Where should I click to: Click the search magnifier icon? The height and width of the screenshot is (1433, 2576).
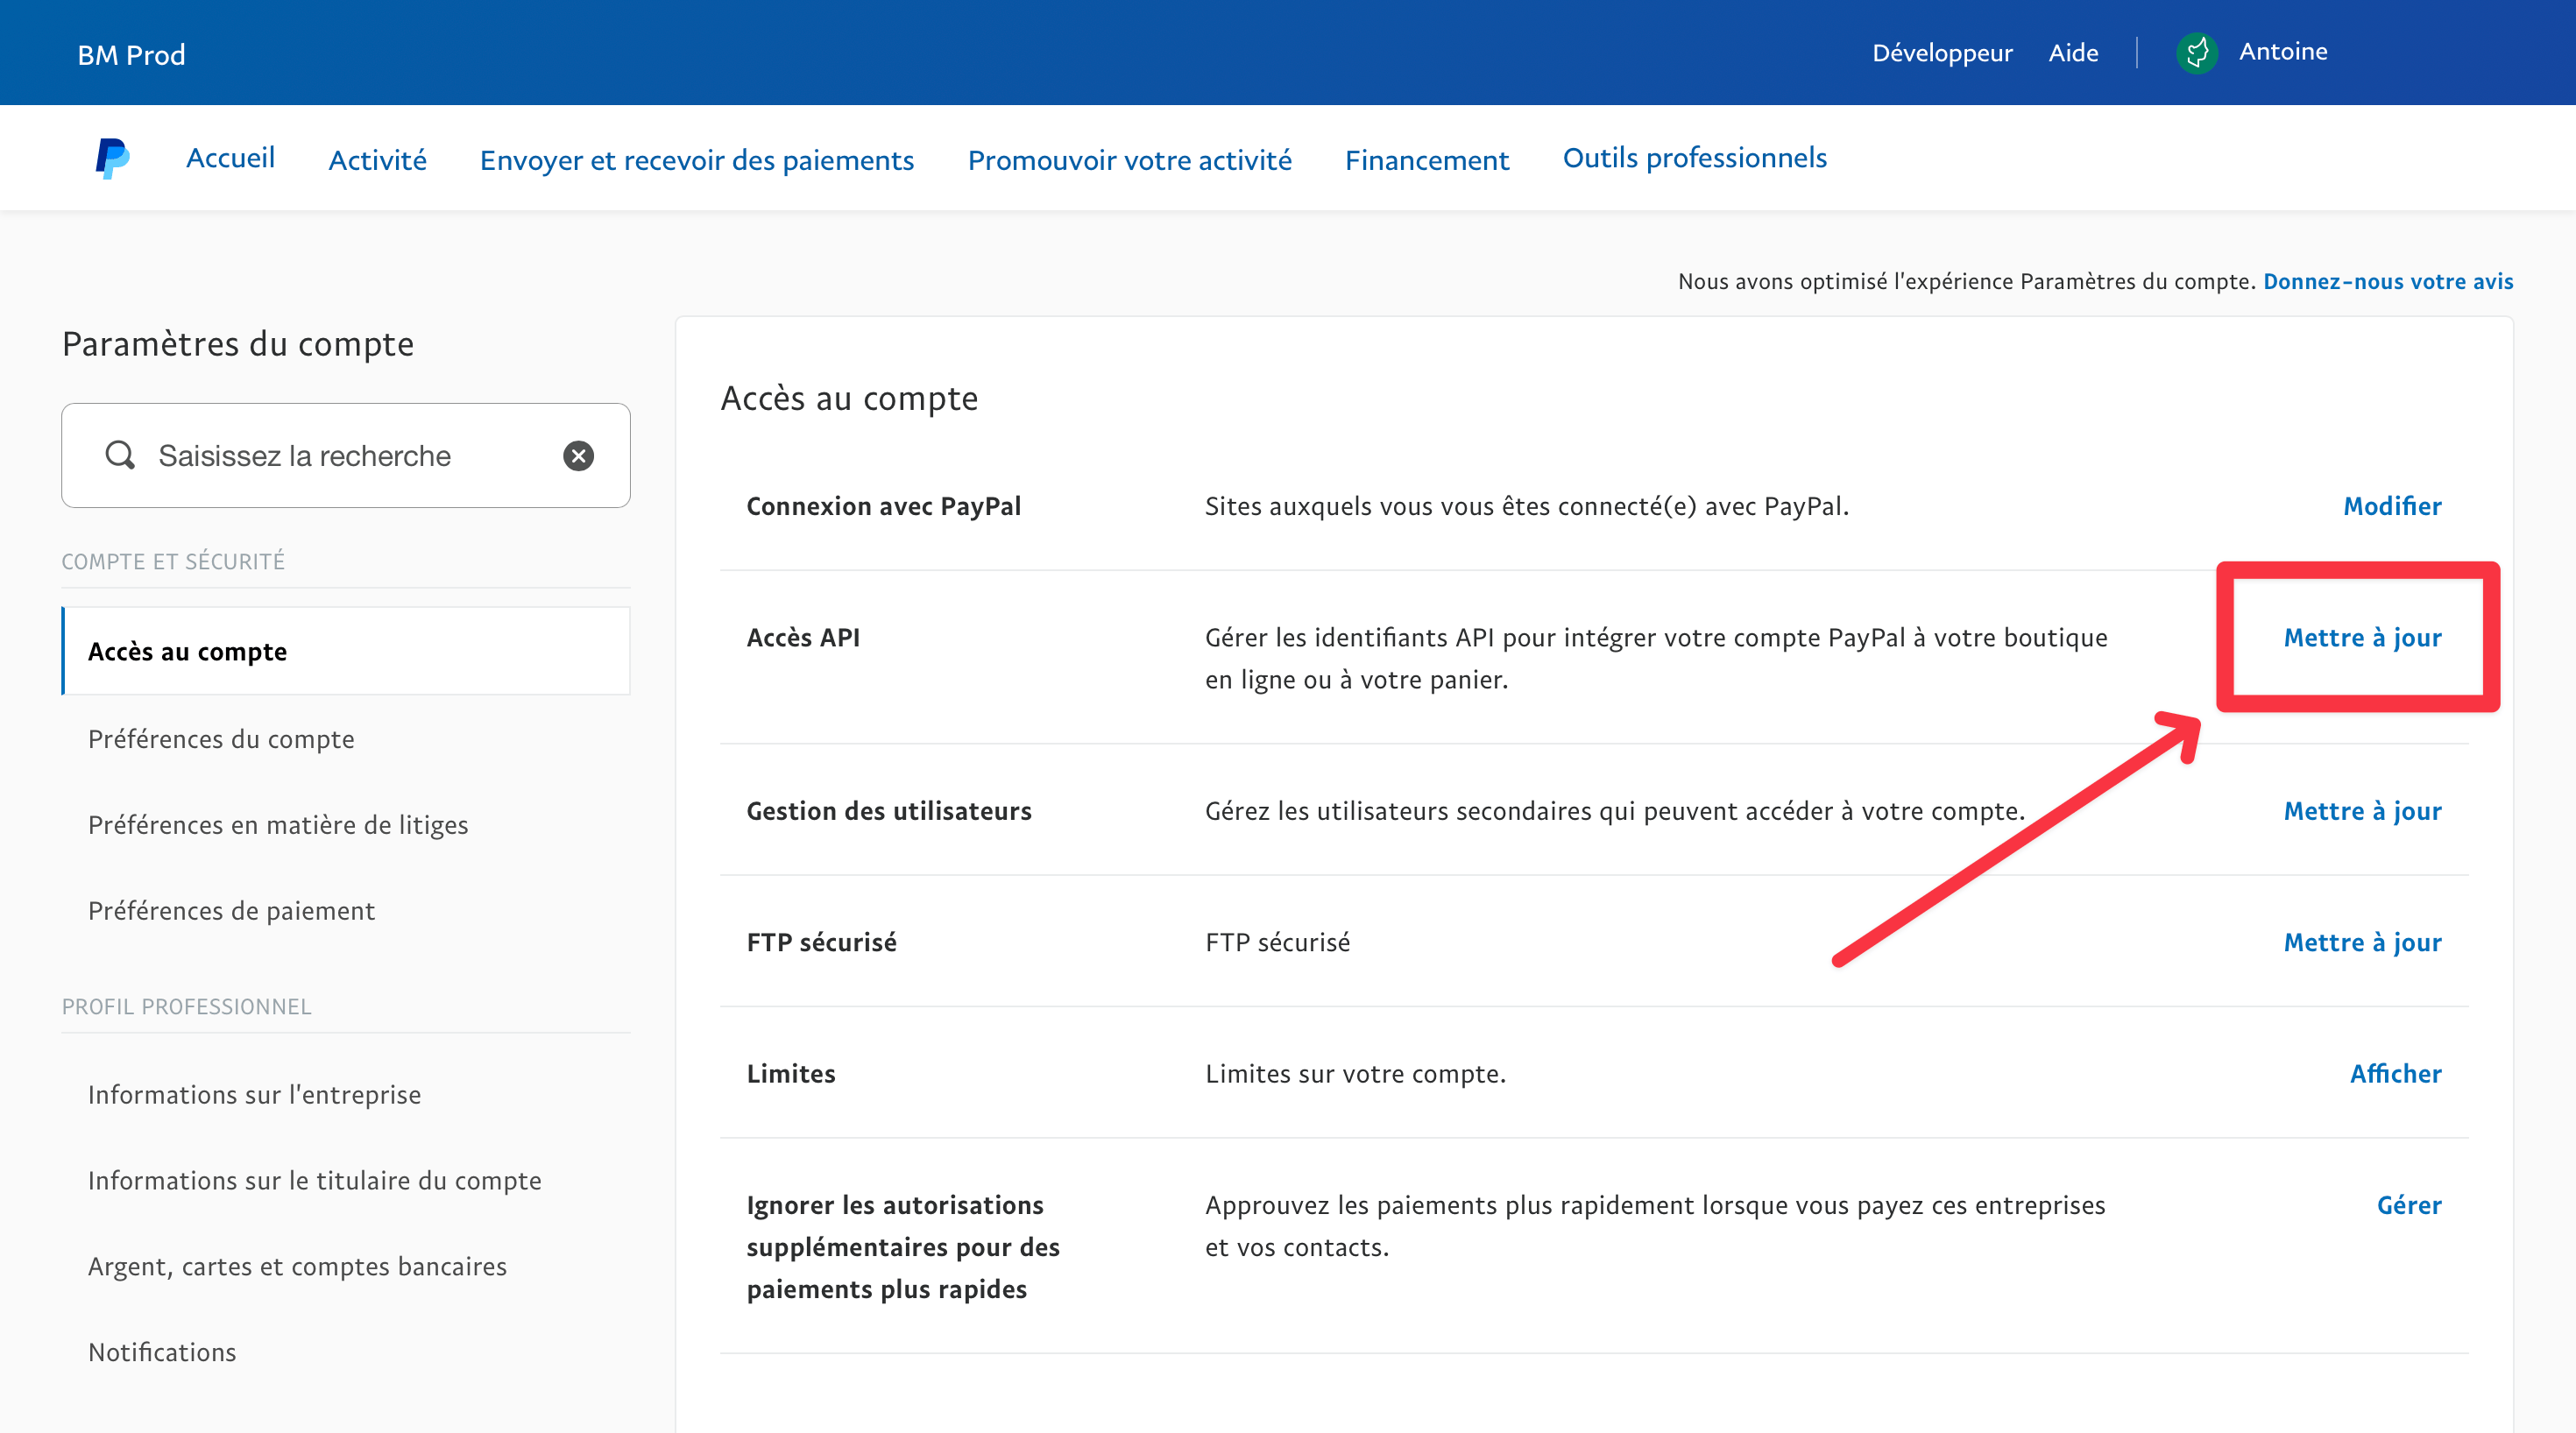click(x=120, y=455)
